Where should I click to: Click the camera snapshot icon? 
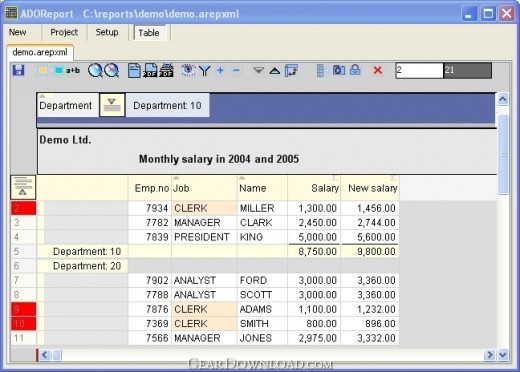[x=339, y=70]
